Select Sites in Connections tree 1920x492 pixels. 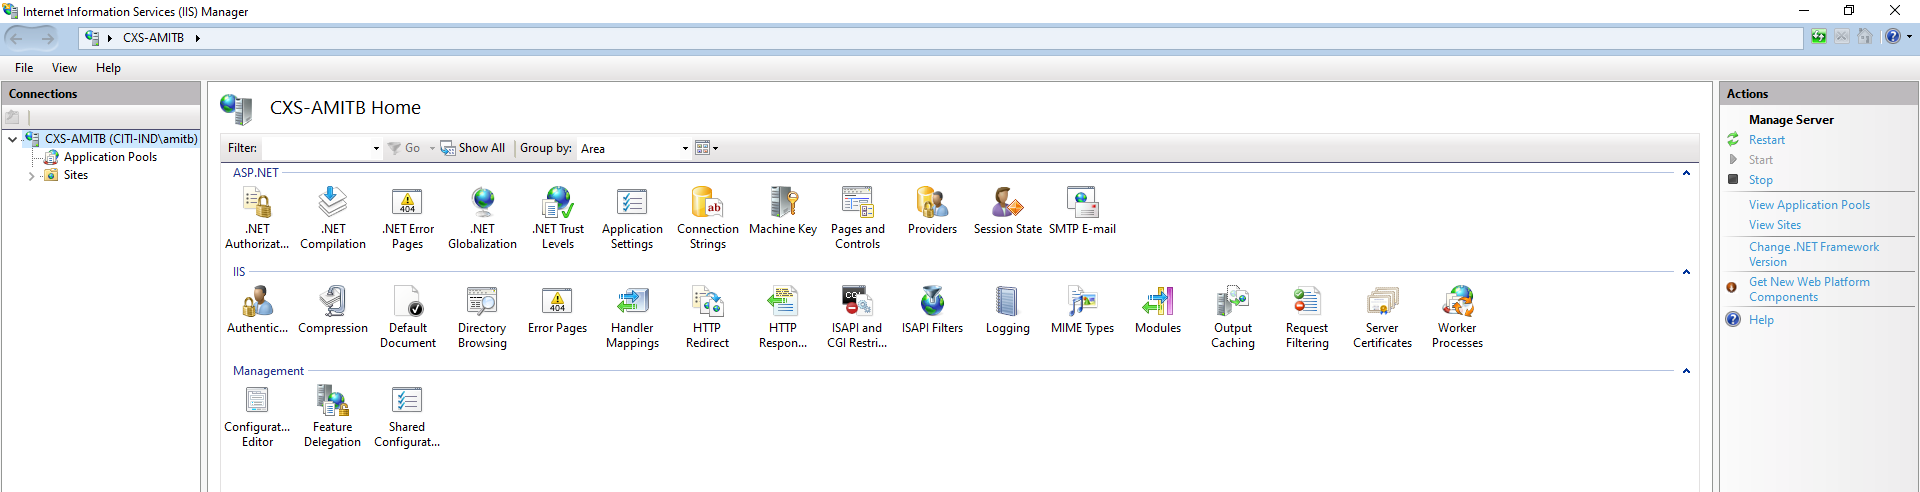tap(76, 175)
